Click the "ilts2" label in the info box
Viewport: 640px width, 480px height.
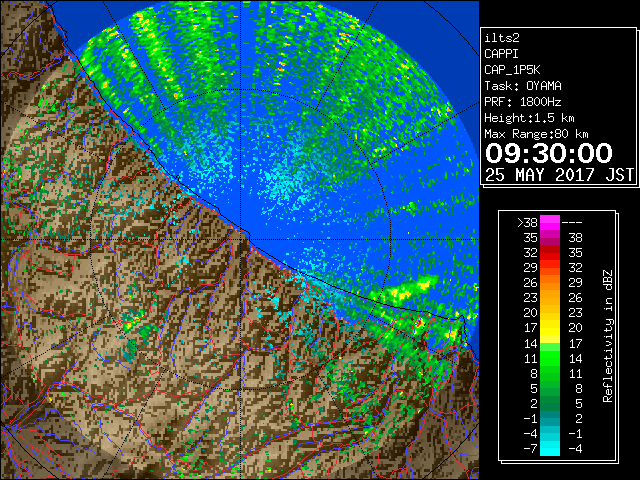click(x=502, y=38)
